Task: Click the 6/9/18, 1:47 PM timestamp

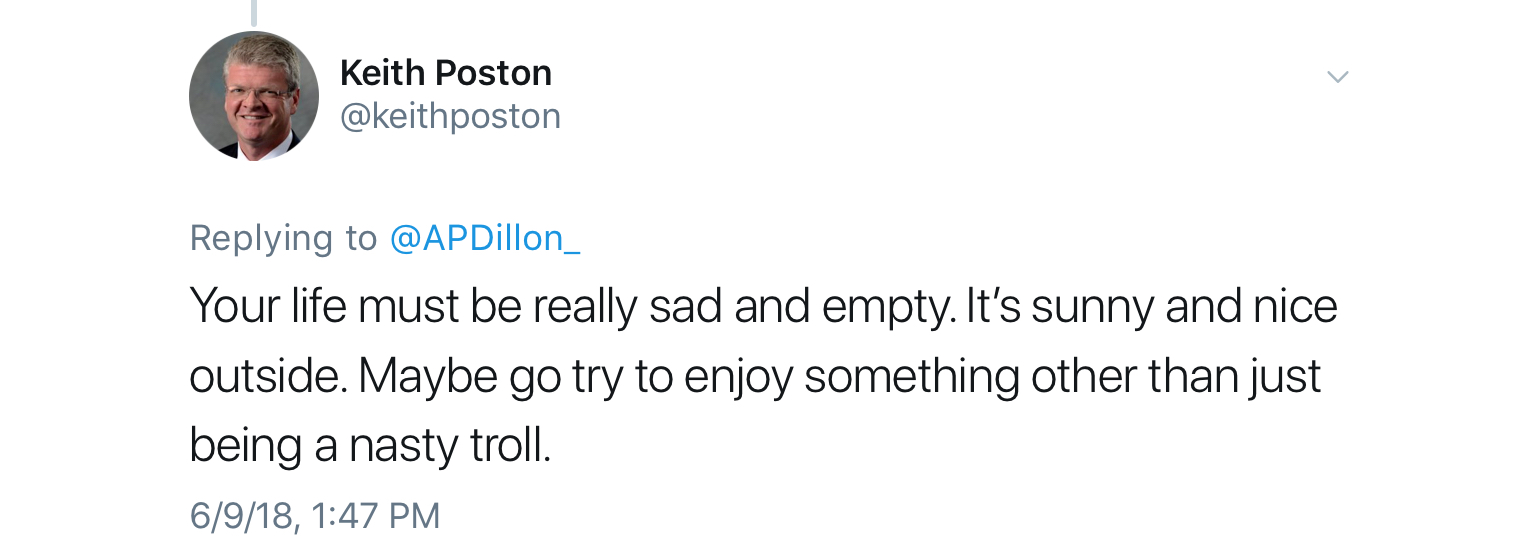Action: 314,515
